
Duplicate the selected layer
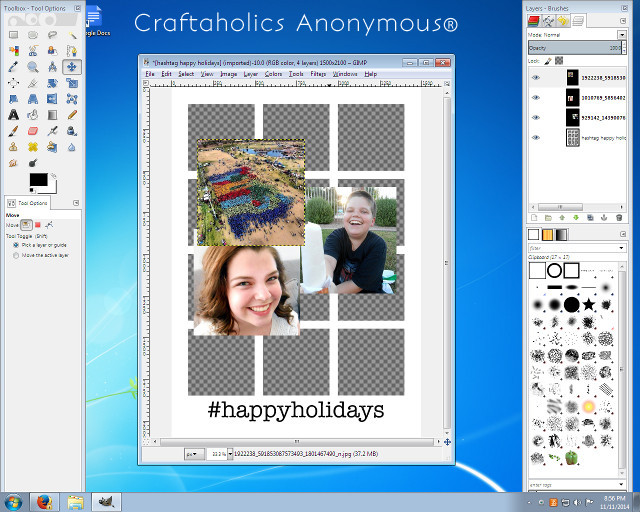pos(590,218)
